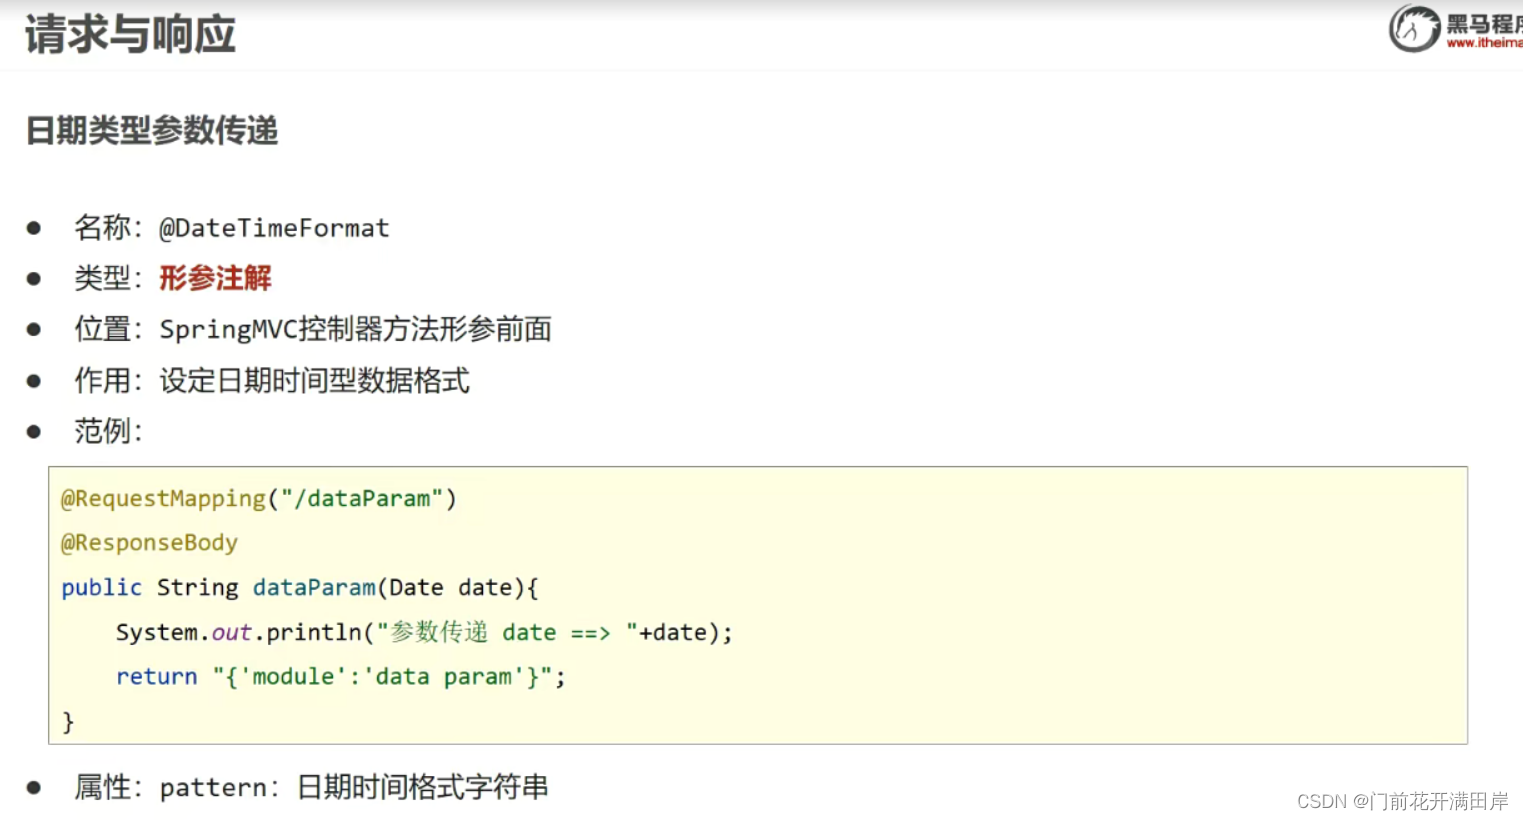
Task: Click the red text 形参注解
Action: (x=215, y=278)
